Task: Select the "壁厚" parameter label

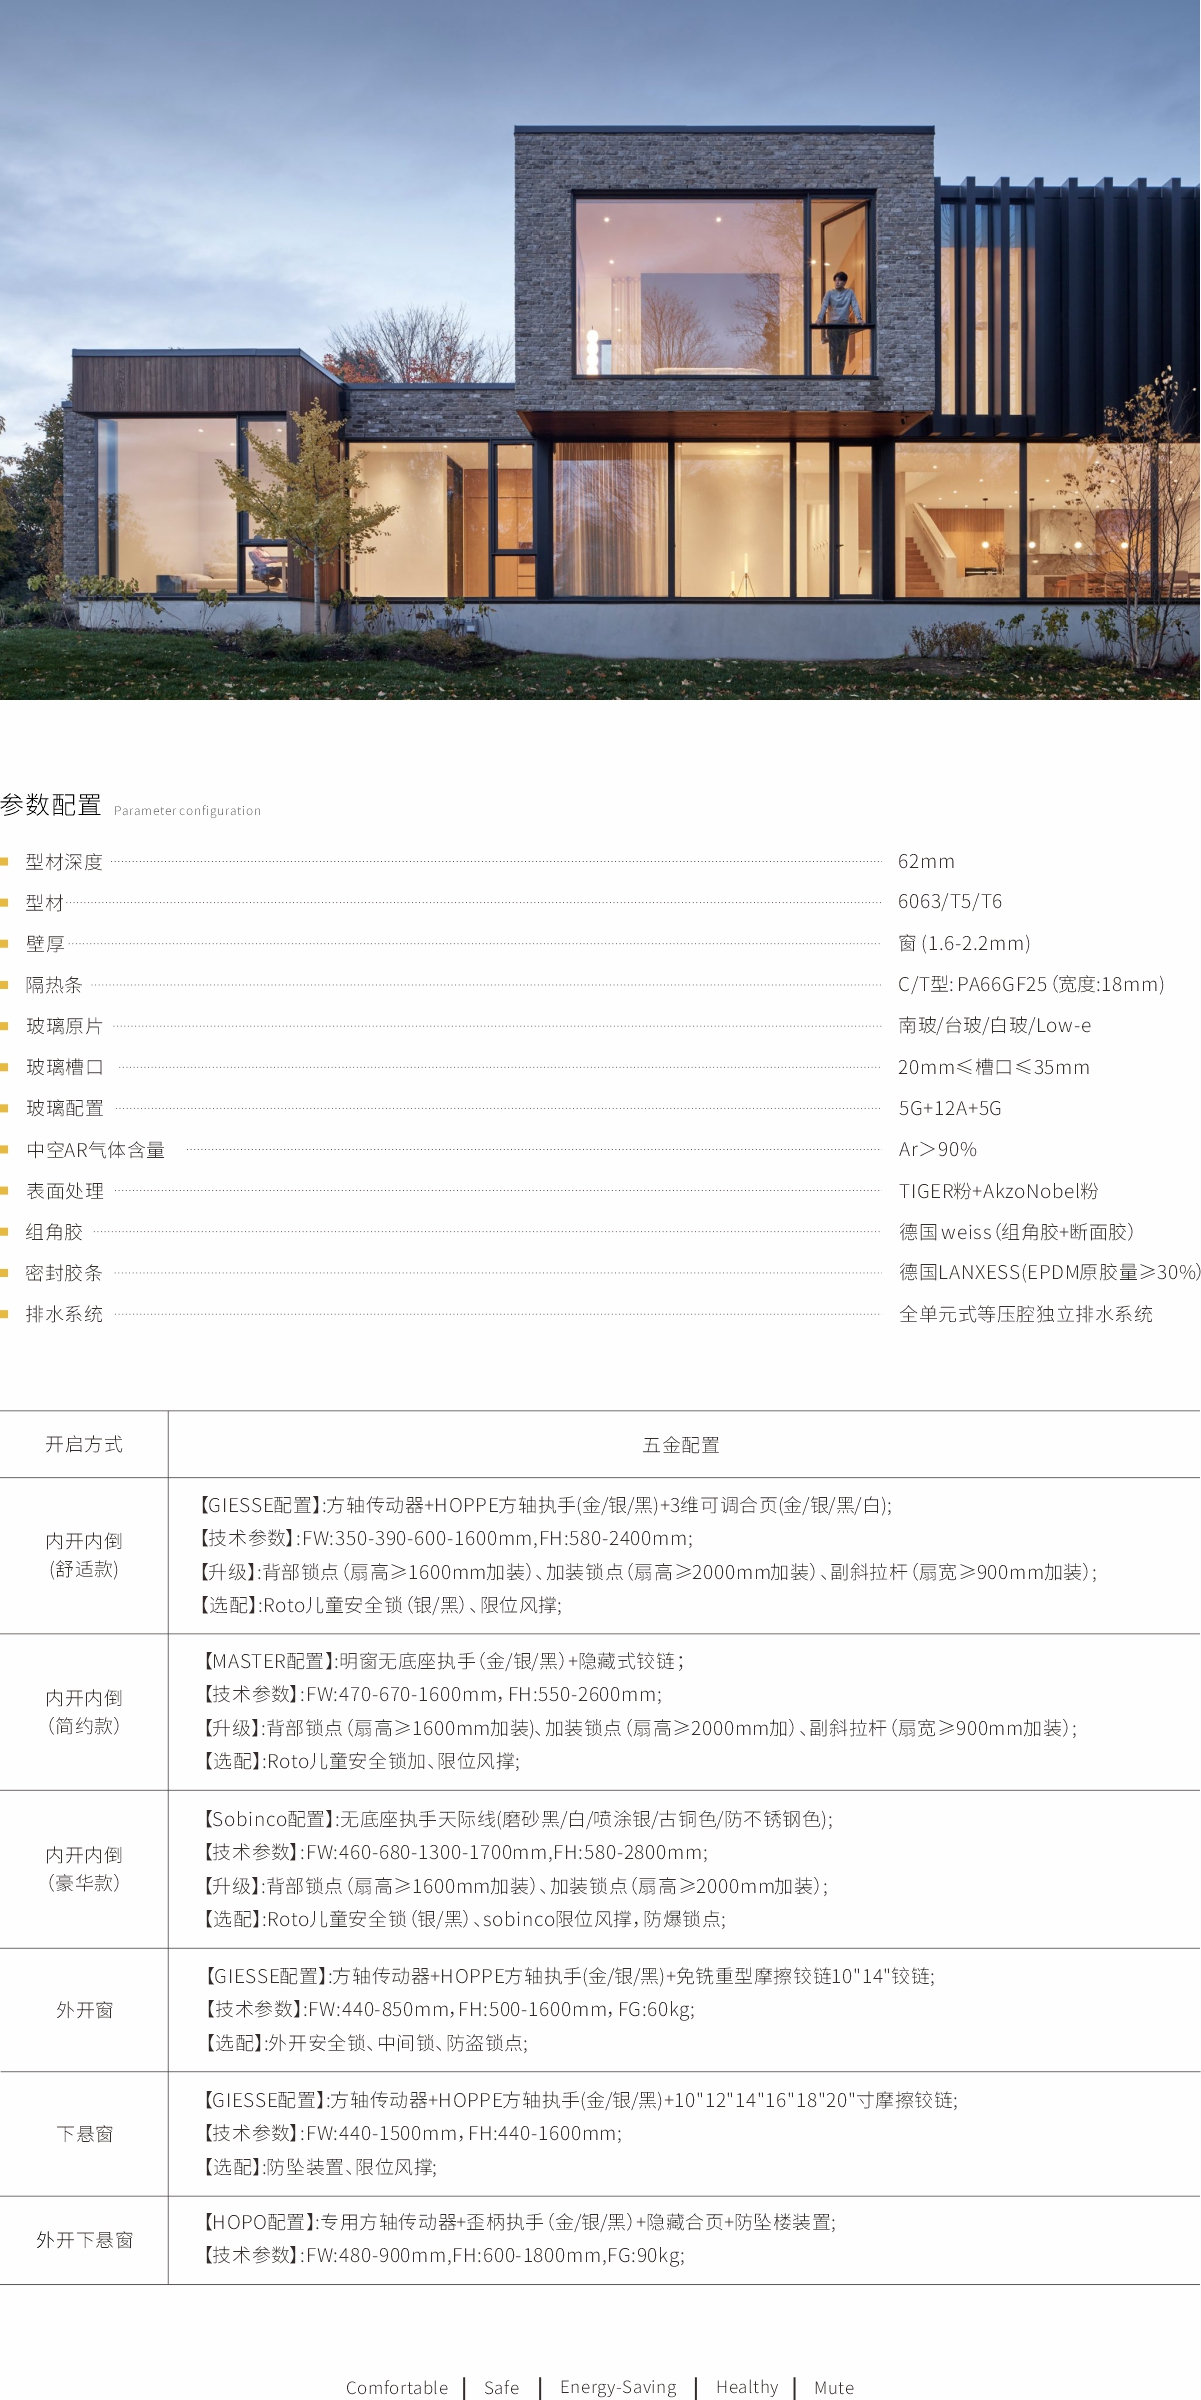Action: tap(45, 944)
